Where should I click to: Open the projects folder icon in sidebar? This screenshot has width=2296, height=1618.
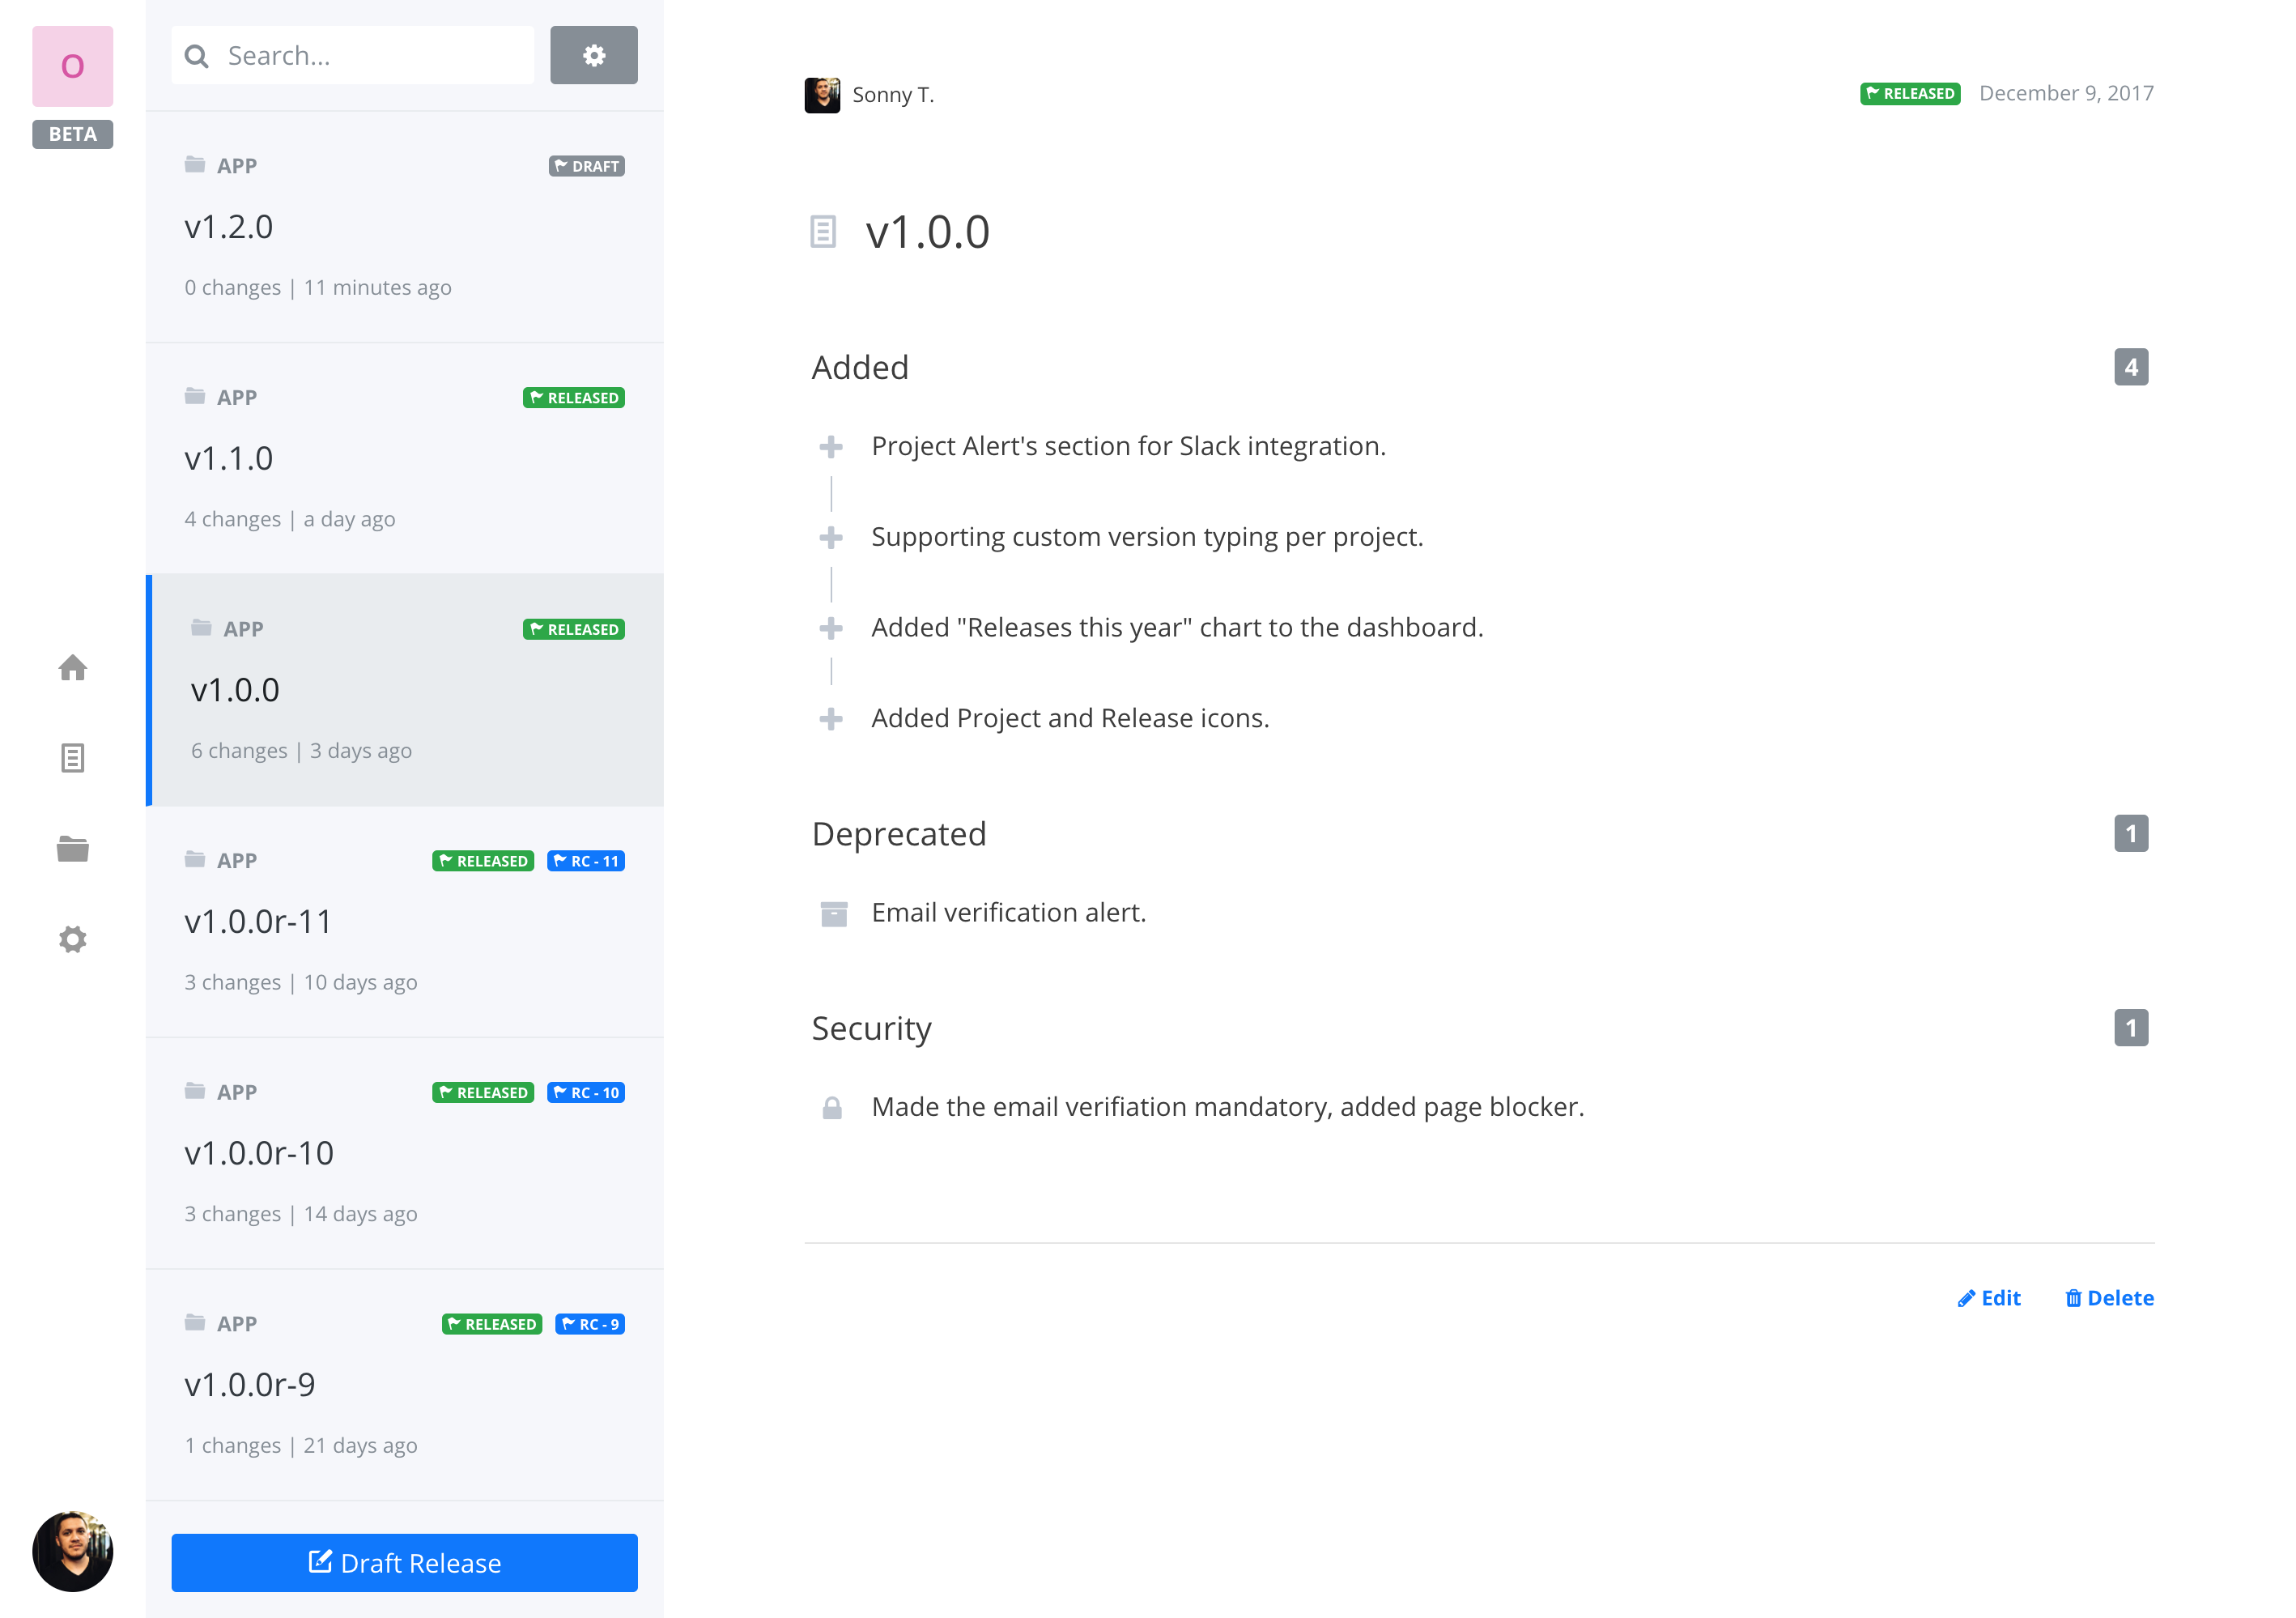coord(72,849)
